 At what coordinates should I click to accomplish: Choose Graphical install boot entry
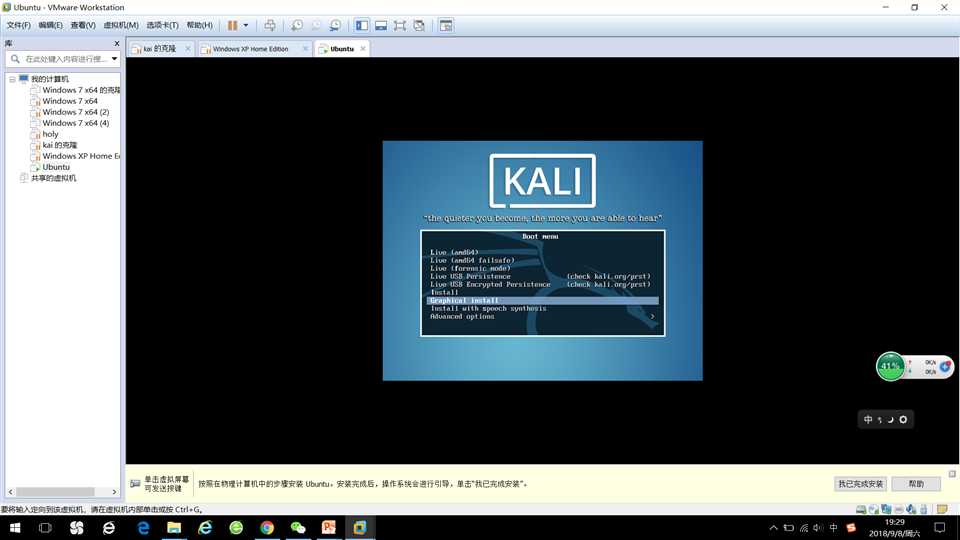[542, 301]
